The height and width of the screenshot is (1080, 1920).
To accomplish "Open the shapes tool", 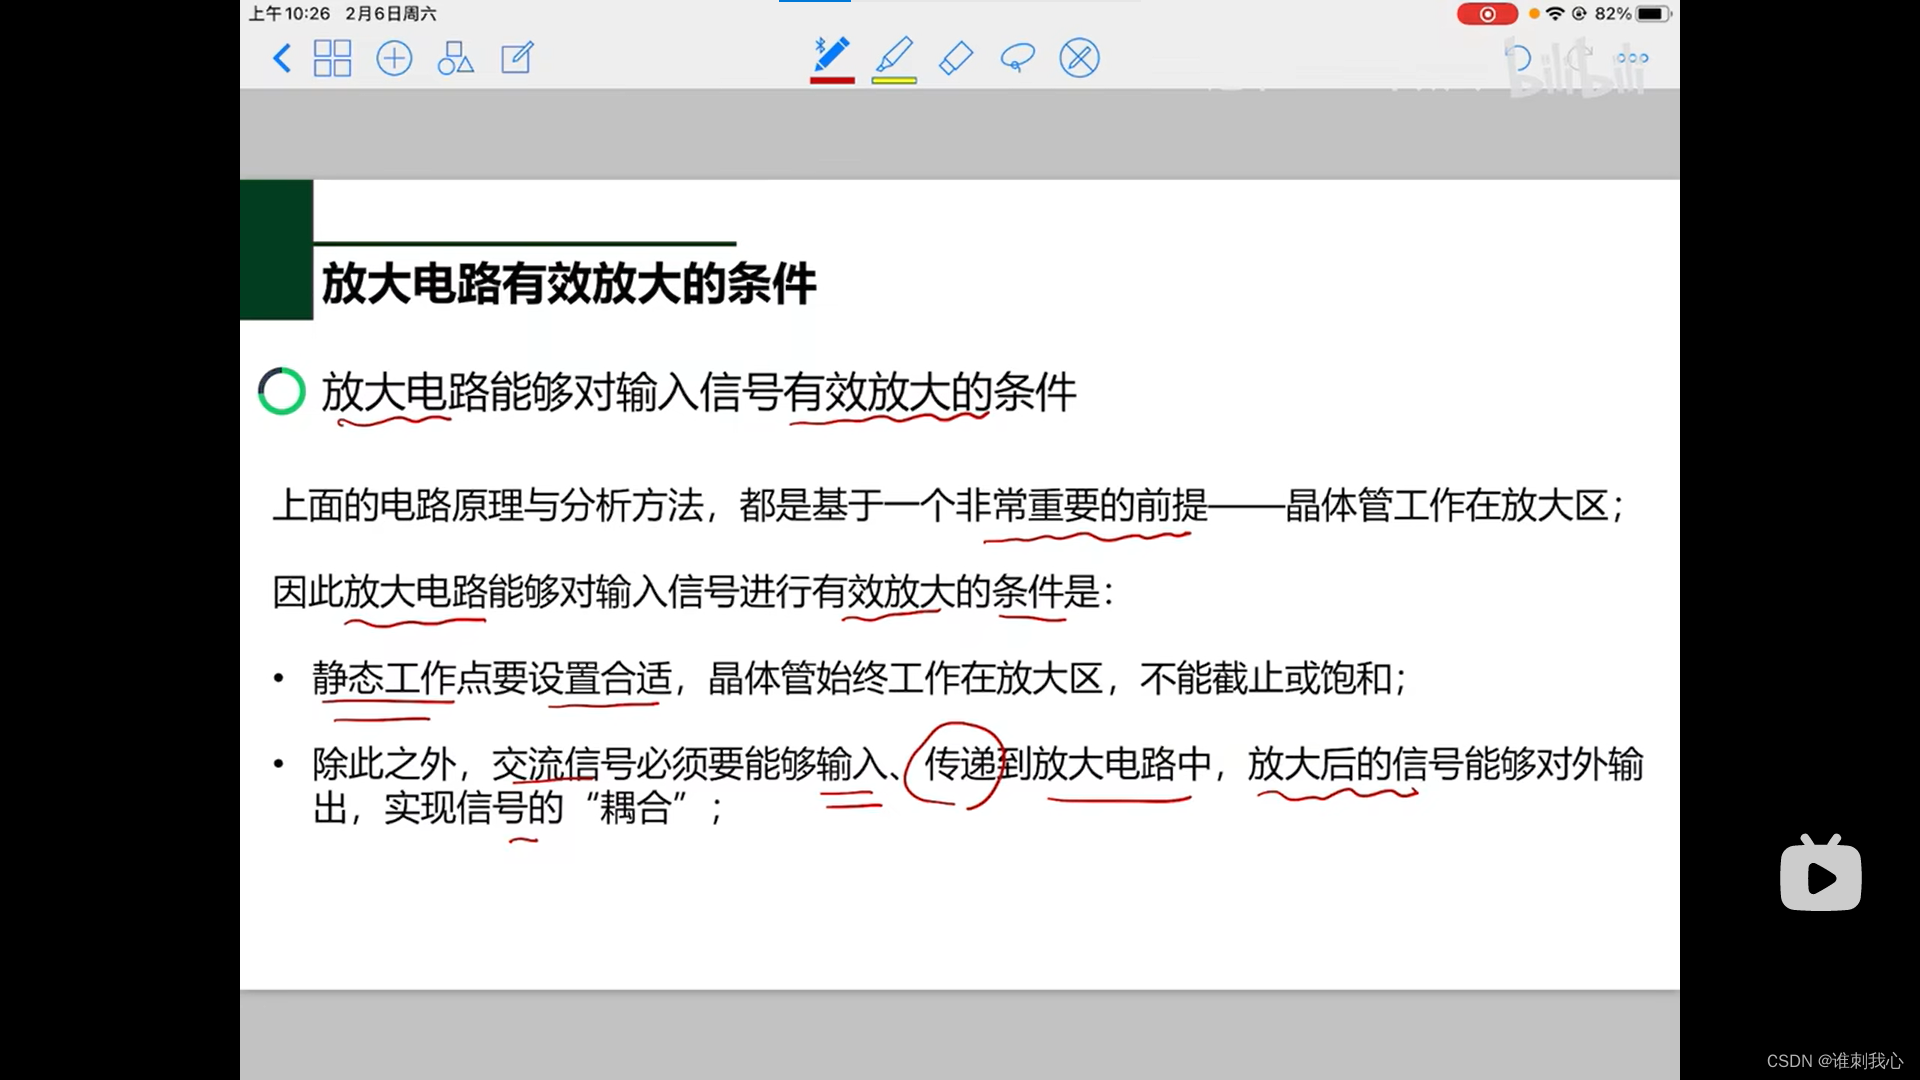I will point(455,58).
